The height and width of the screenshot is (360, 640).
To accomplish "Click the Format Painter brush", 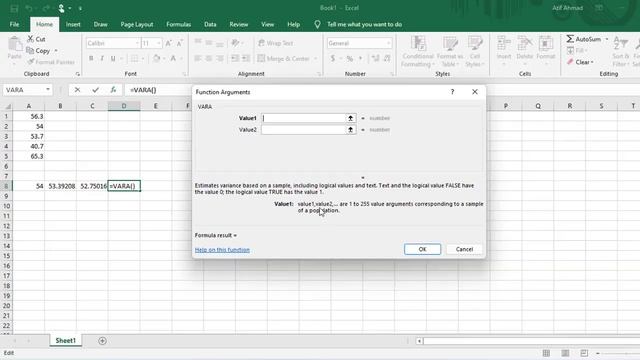I will tap(31, 62).
